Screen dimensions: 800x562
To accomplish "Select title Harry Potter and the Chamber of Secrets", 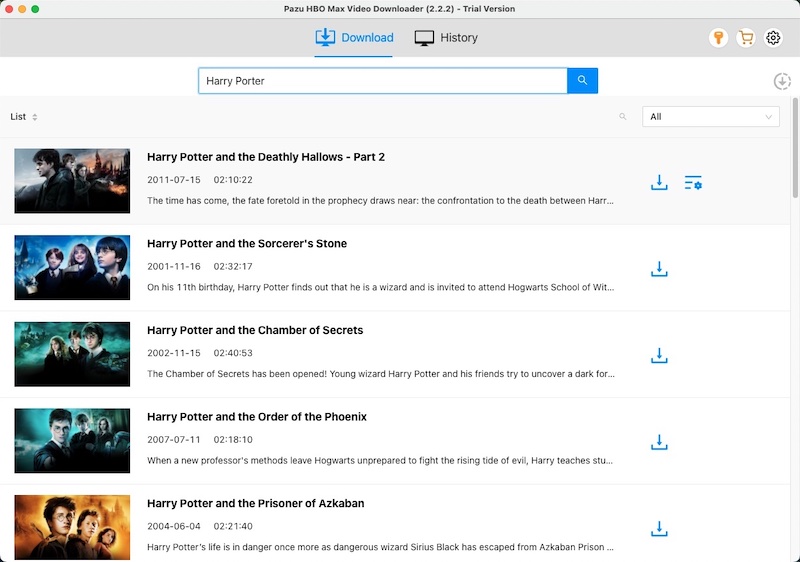I will point(255,330).
